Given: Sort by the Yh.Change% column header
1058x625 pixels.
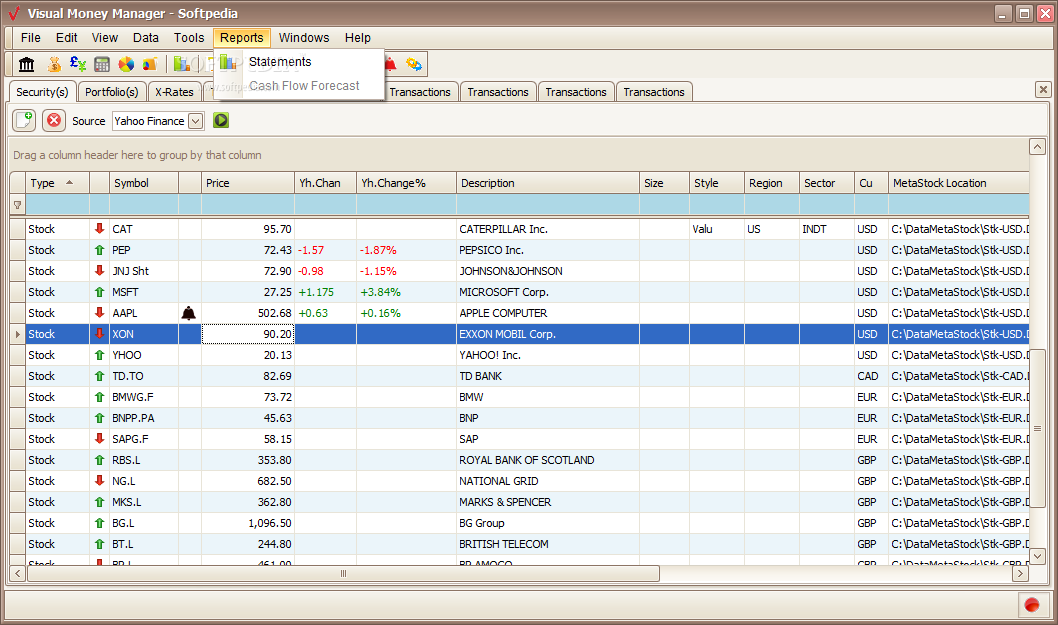Looking at the screenshot, I should point(406,183).
